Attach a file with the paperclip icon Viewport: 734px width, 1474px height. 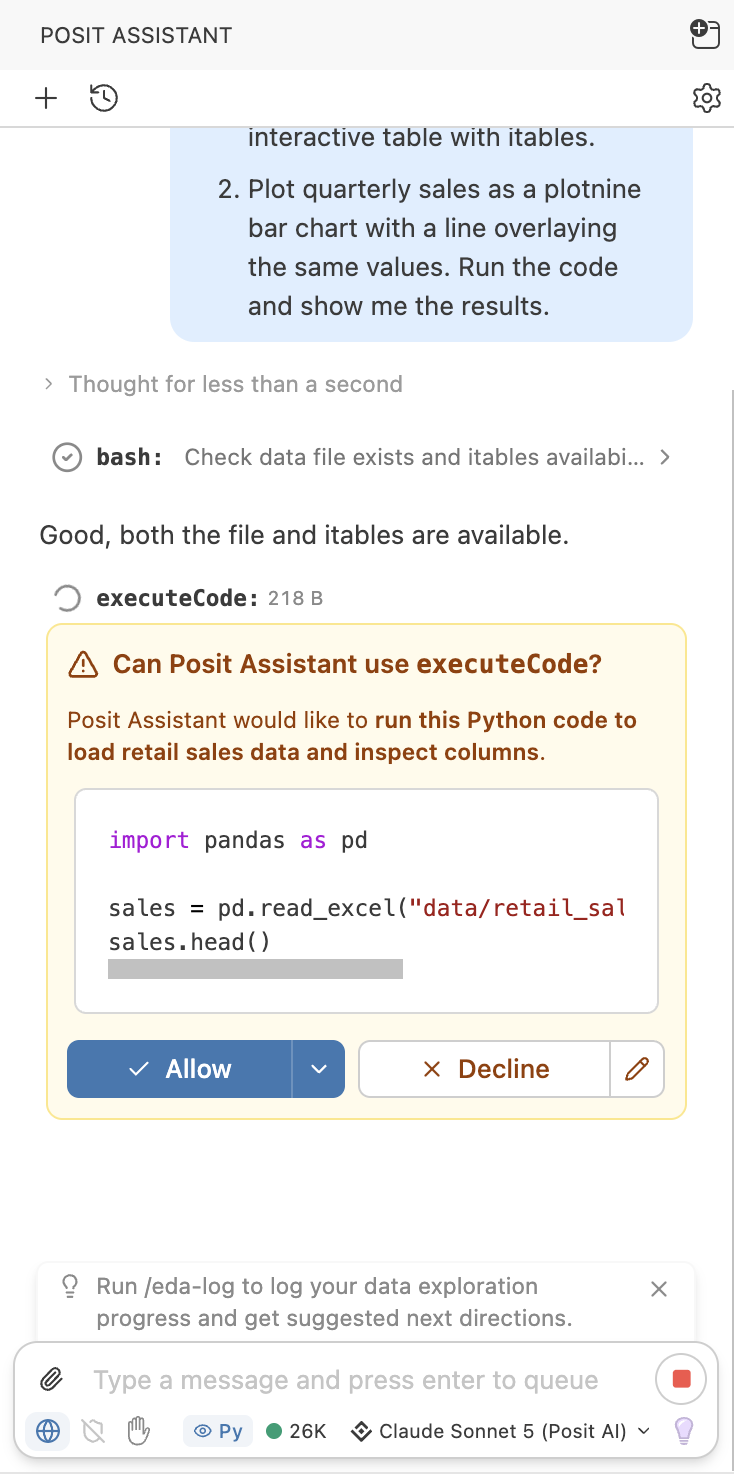pos(51,1380)
